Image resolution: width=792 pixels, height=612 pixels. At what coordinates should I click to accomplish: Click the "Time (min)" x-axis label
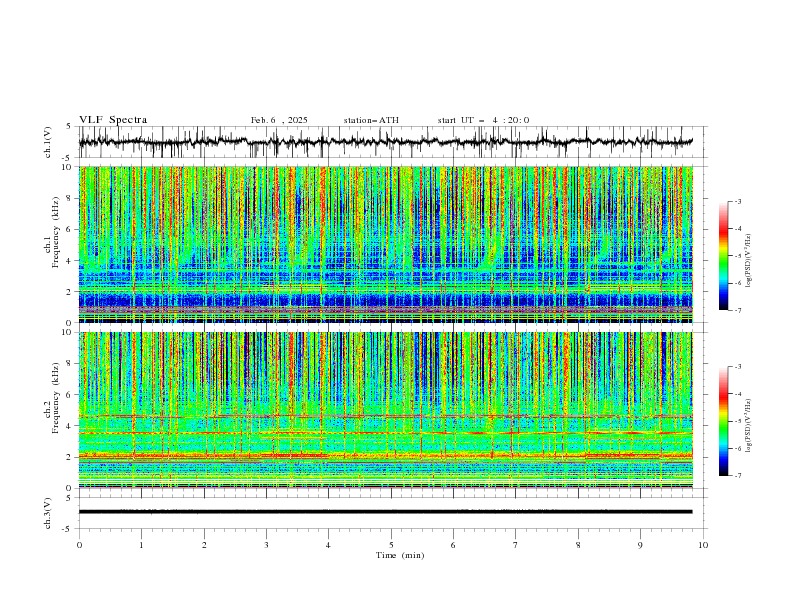coord(400,555)
